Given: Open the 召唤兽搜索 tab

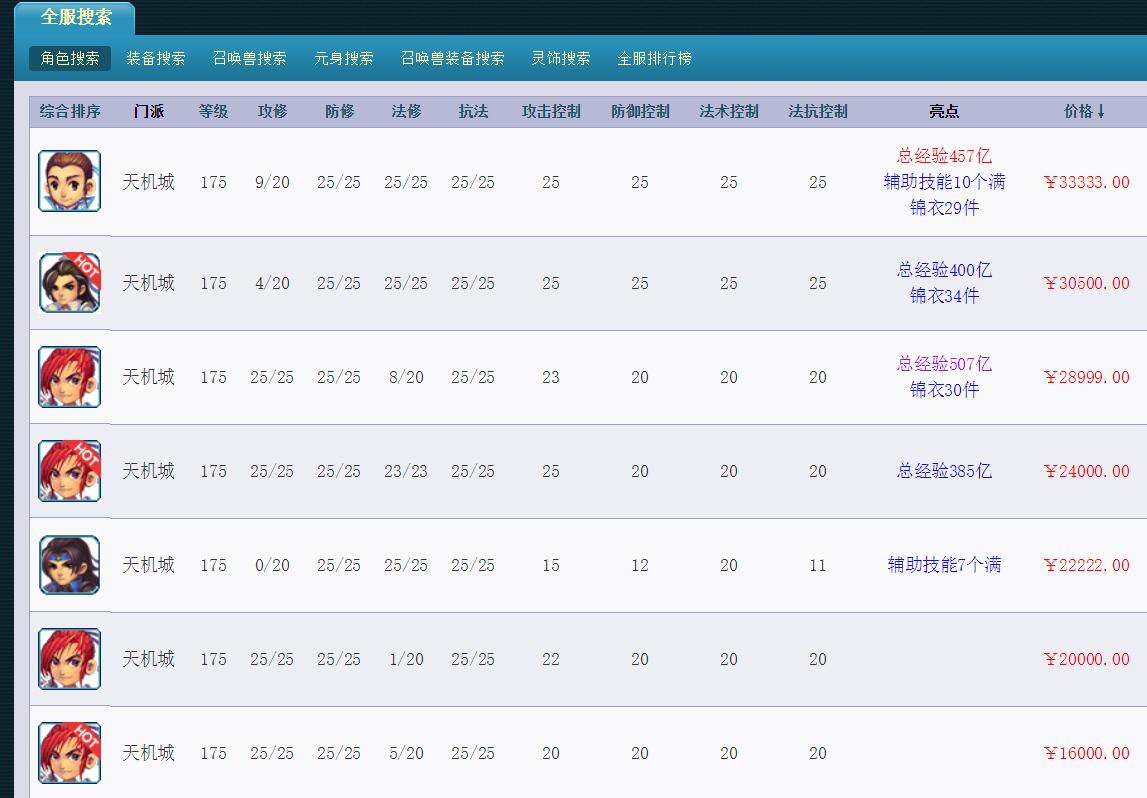Looking at the screenshot, I should click(249, 59).
